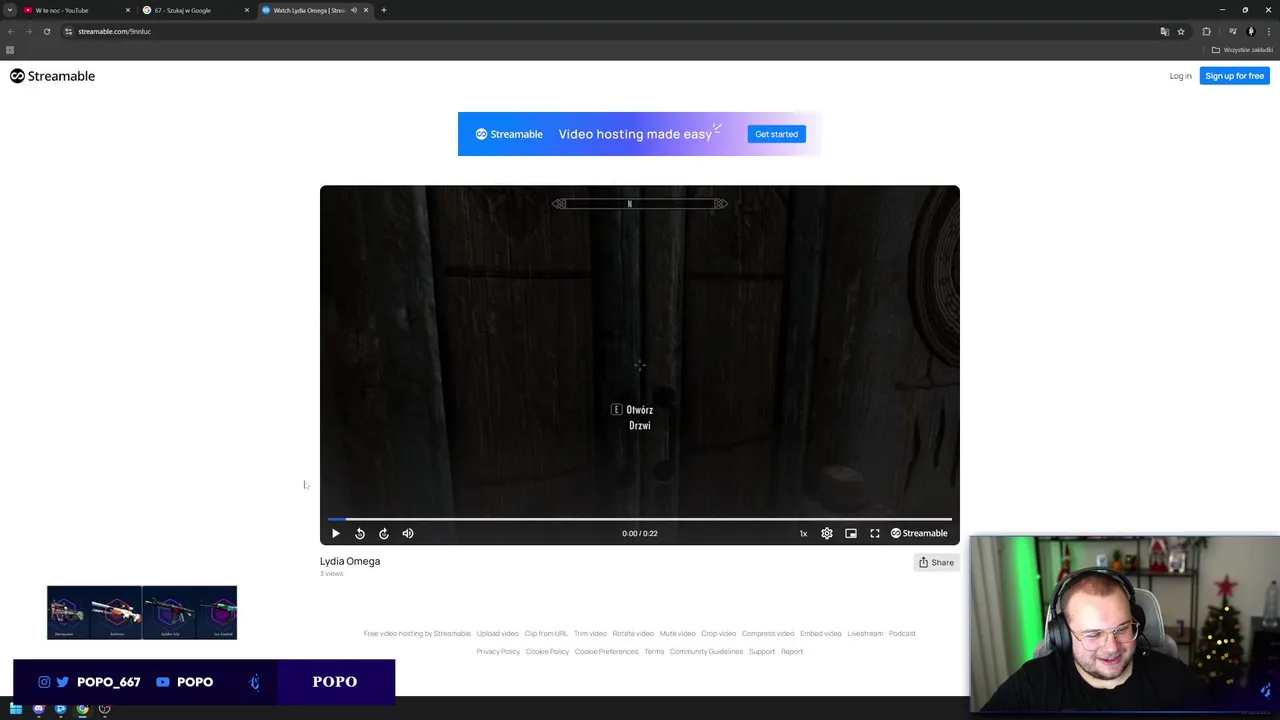Open the Embed video footer link

coord(820,633)
